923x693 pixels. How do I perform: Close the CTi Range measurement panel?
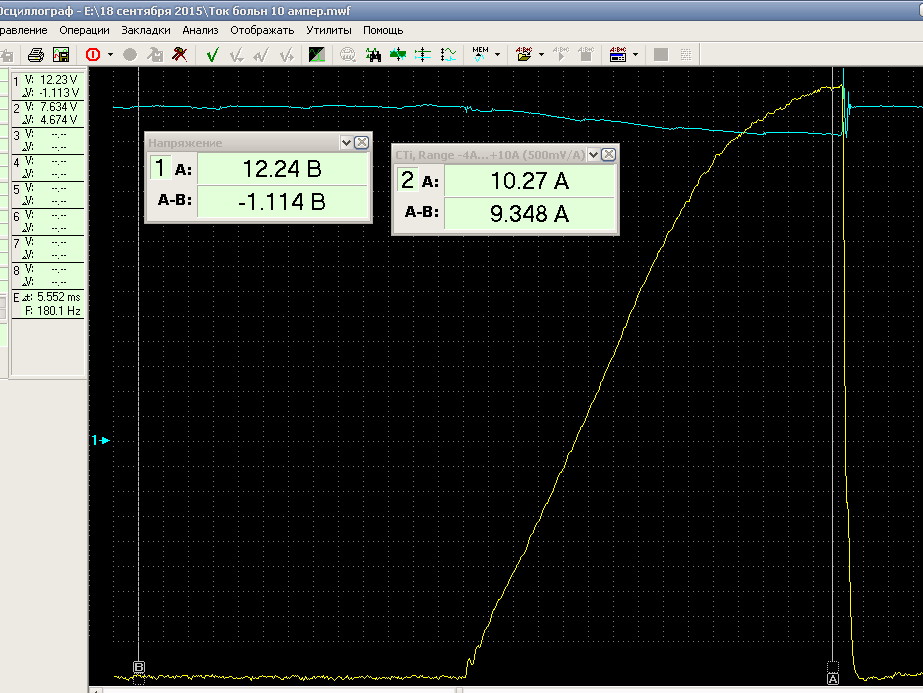click(x=608, y=154)
